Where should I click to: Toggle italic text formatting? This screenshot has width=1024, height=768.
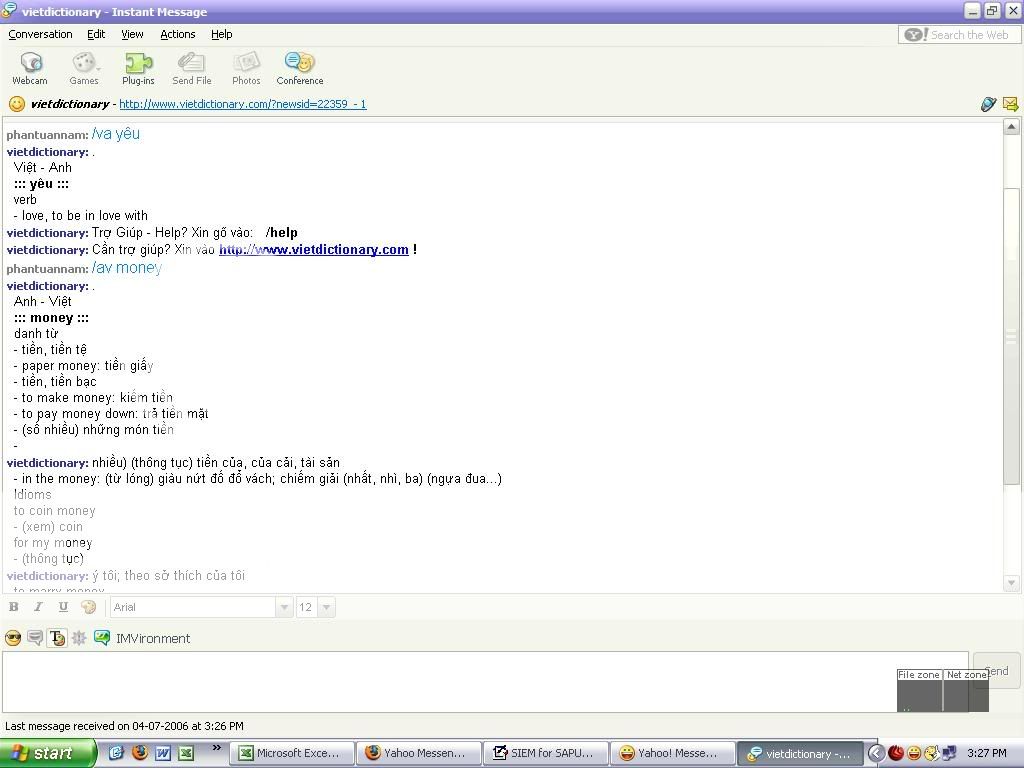[38, 607]
